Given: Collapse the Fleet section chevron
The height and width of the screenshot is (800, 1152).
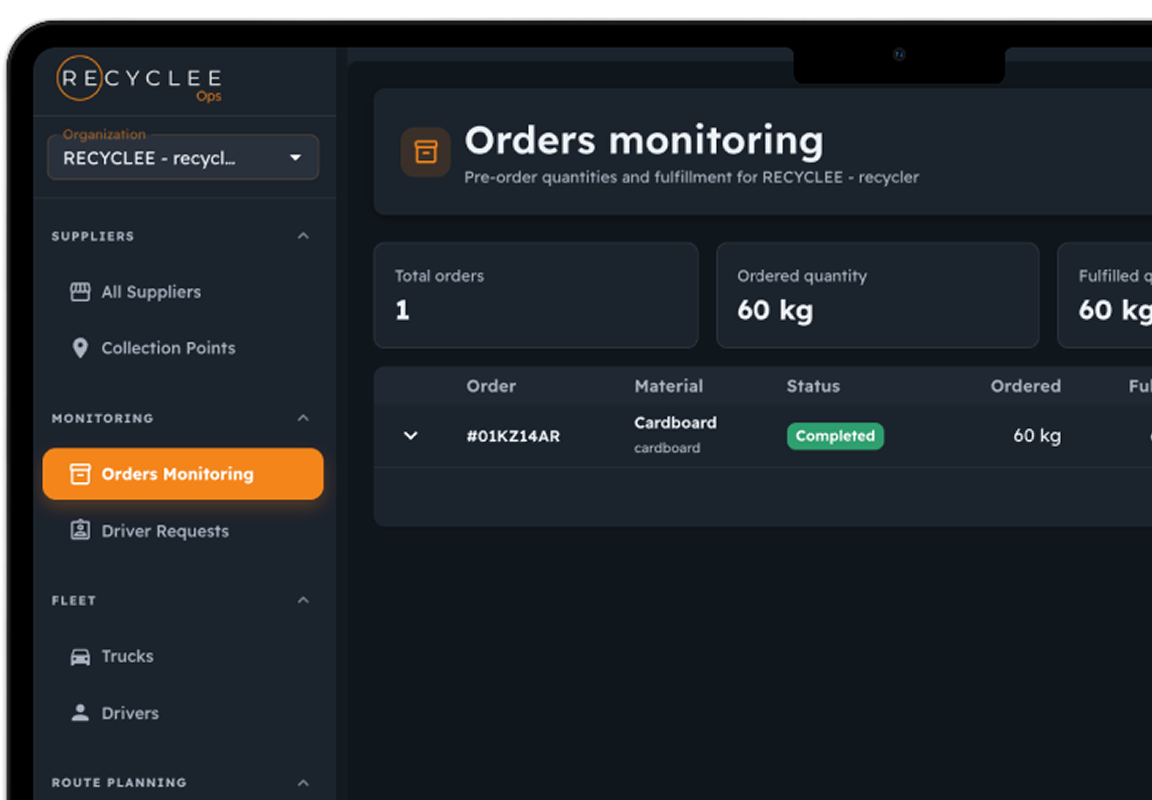Looking at the screenshot, I should pyautogui.click(x=303, y=600).
